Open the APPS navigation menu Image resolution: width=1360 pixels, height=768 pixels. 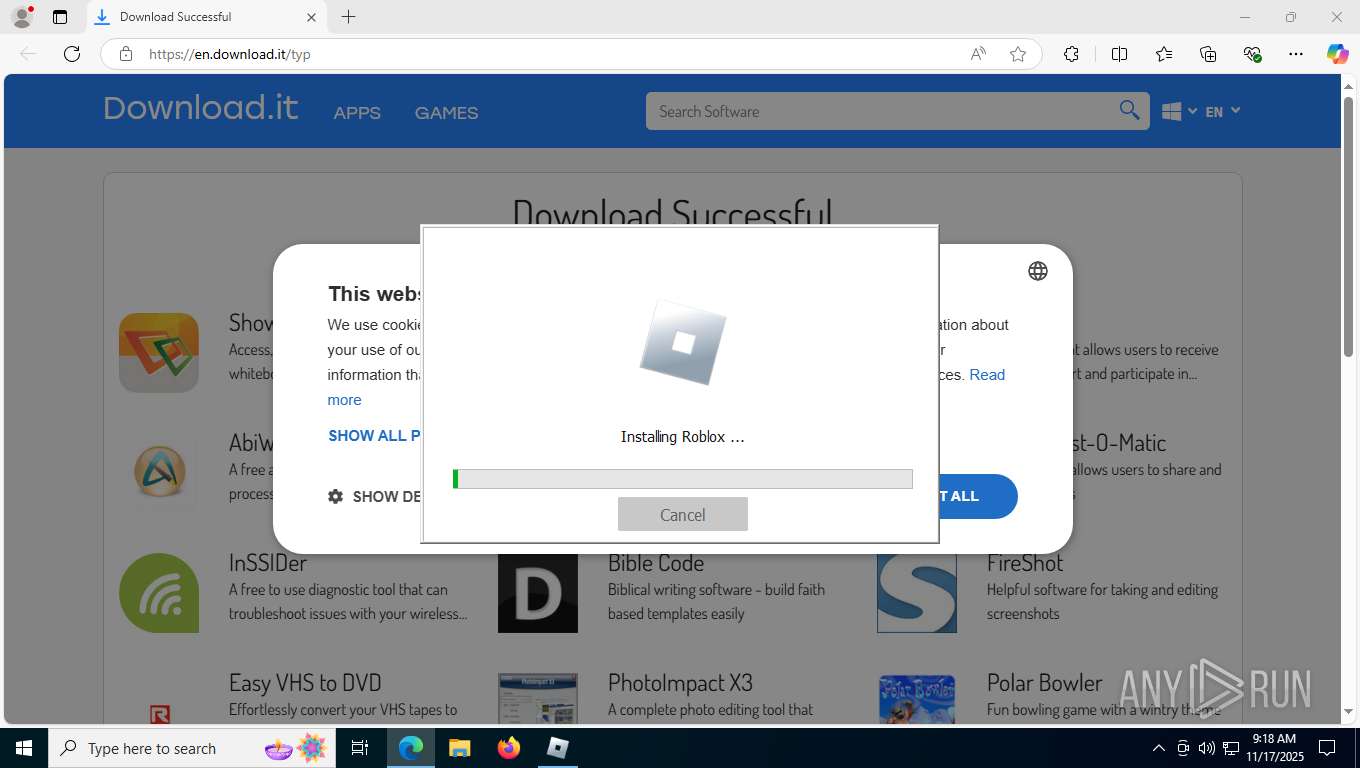(357, 113)
